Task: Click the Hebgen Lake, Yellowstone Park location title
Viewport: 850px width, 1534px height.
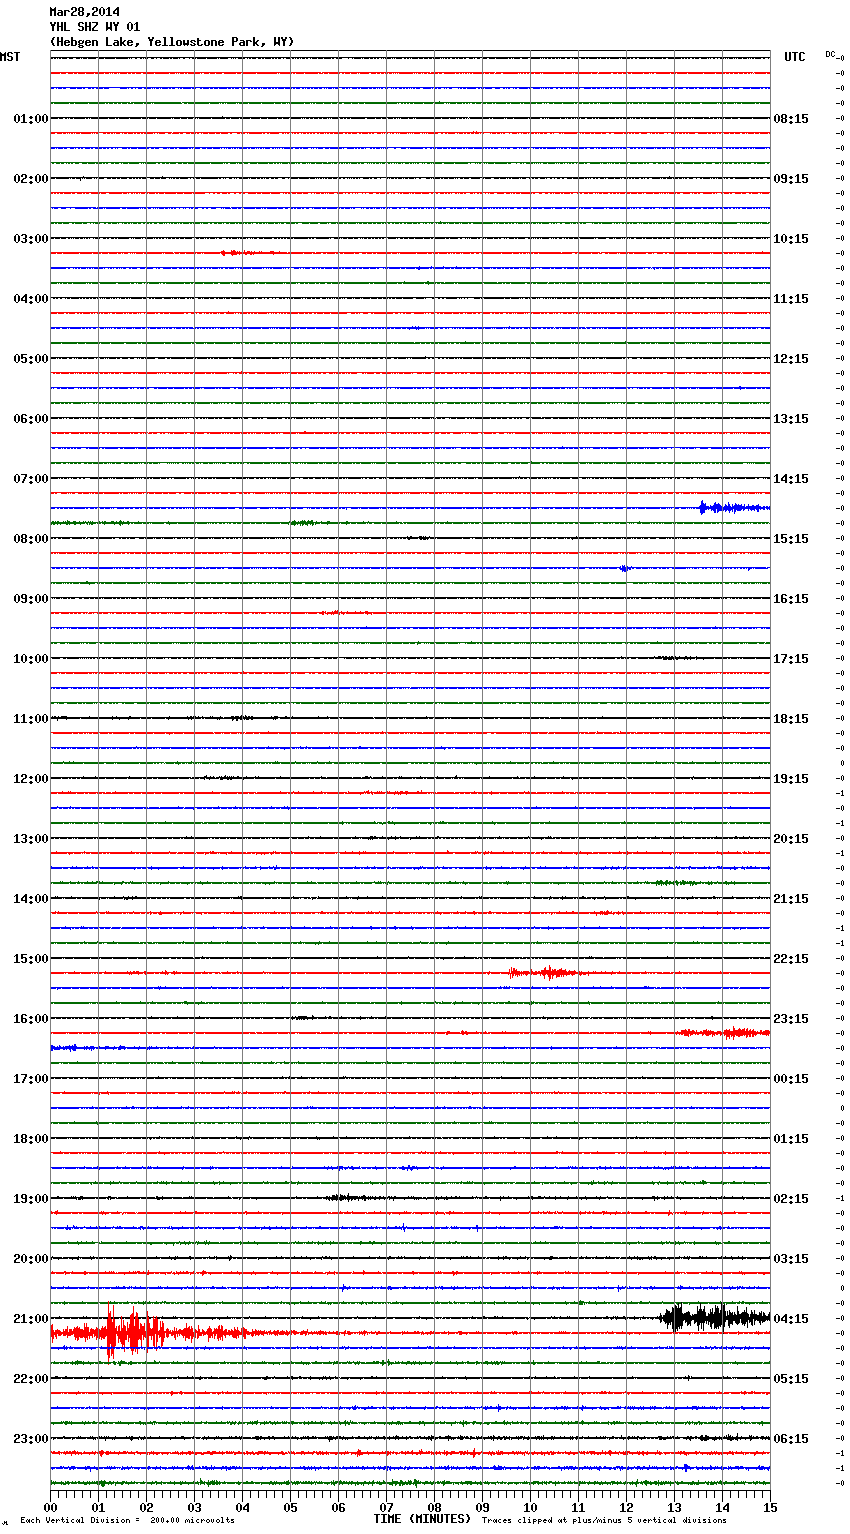Action: tap(171, 42)
